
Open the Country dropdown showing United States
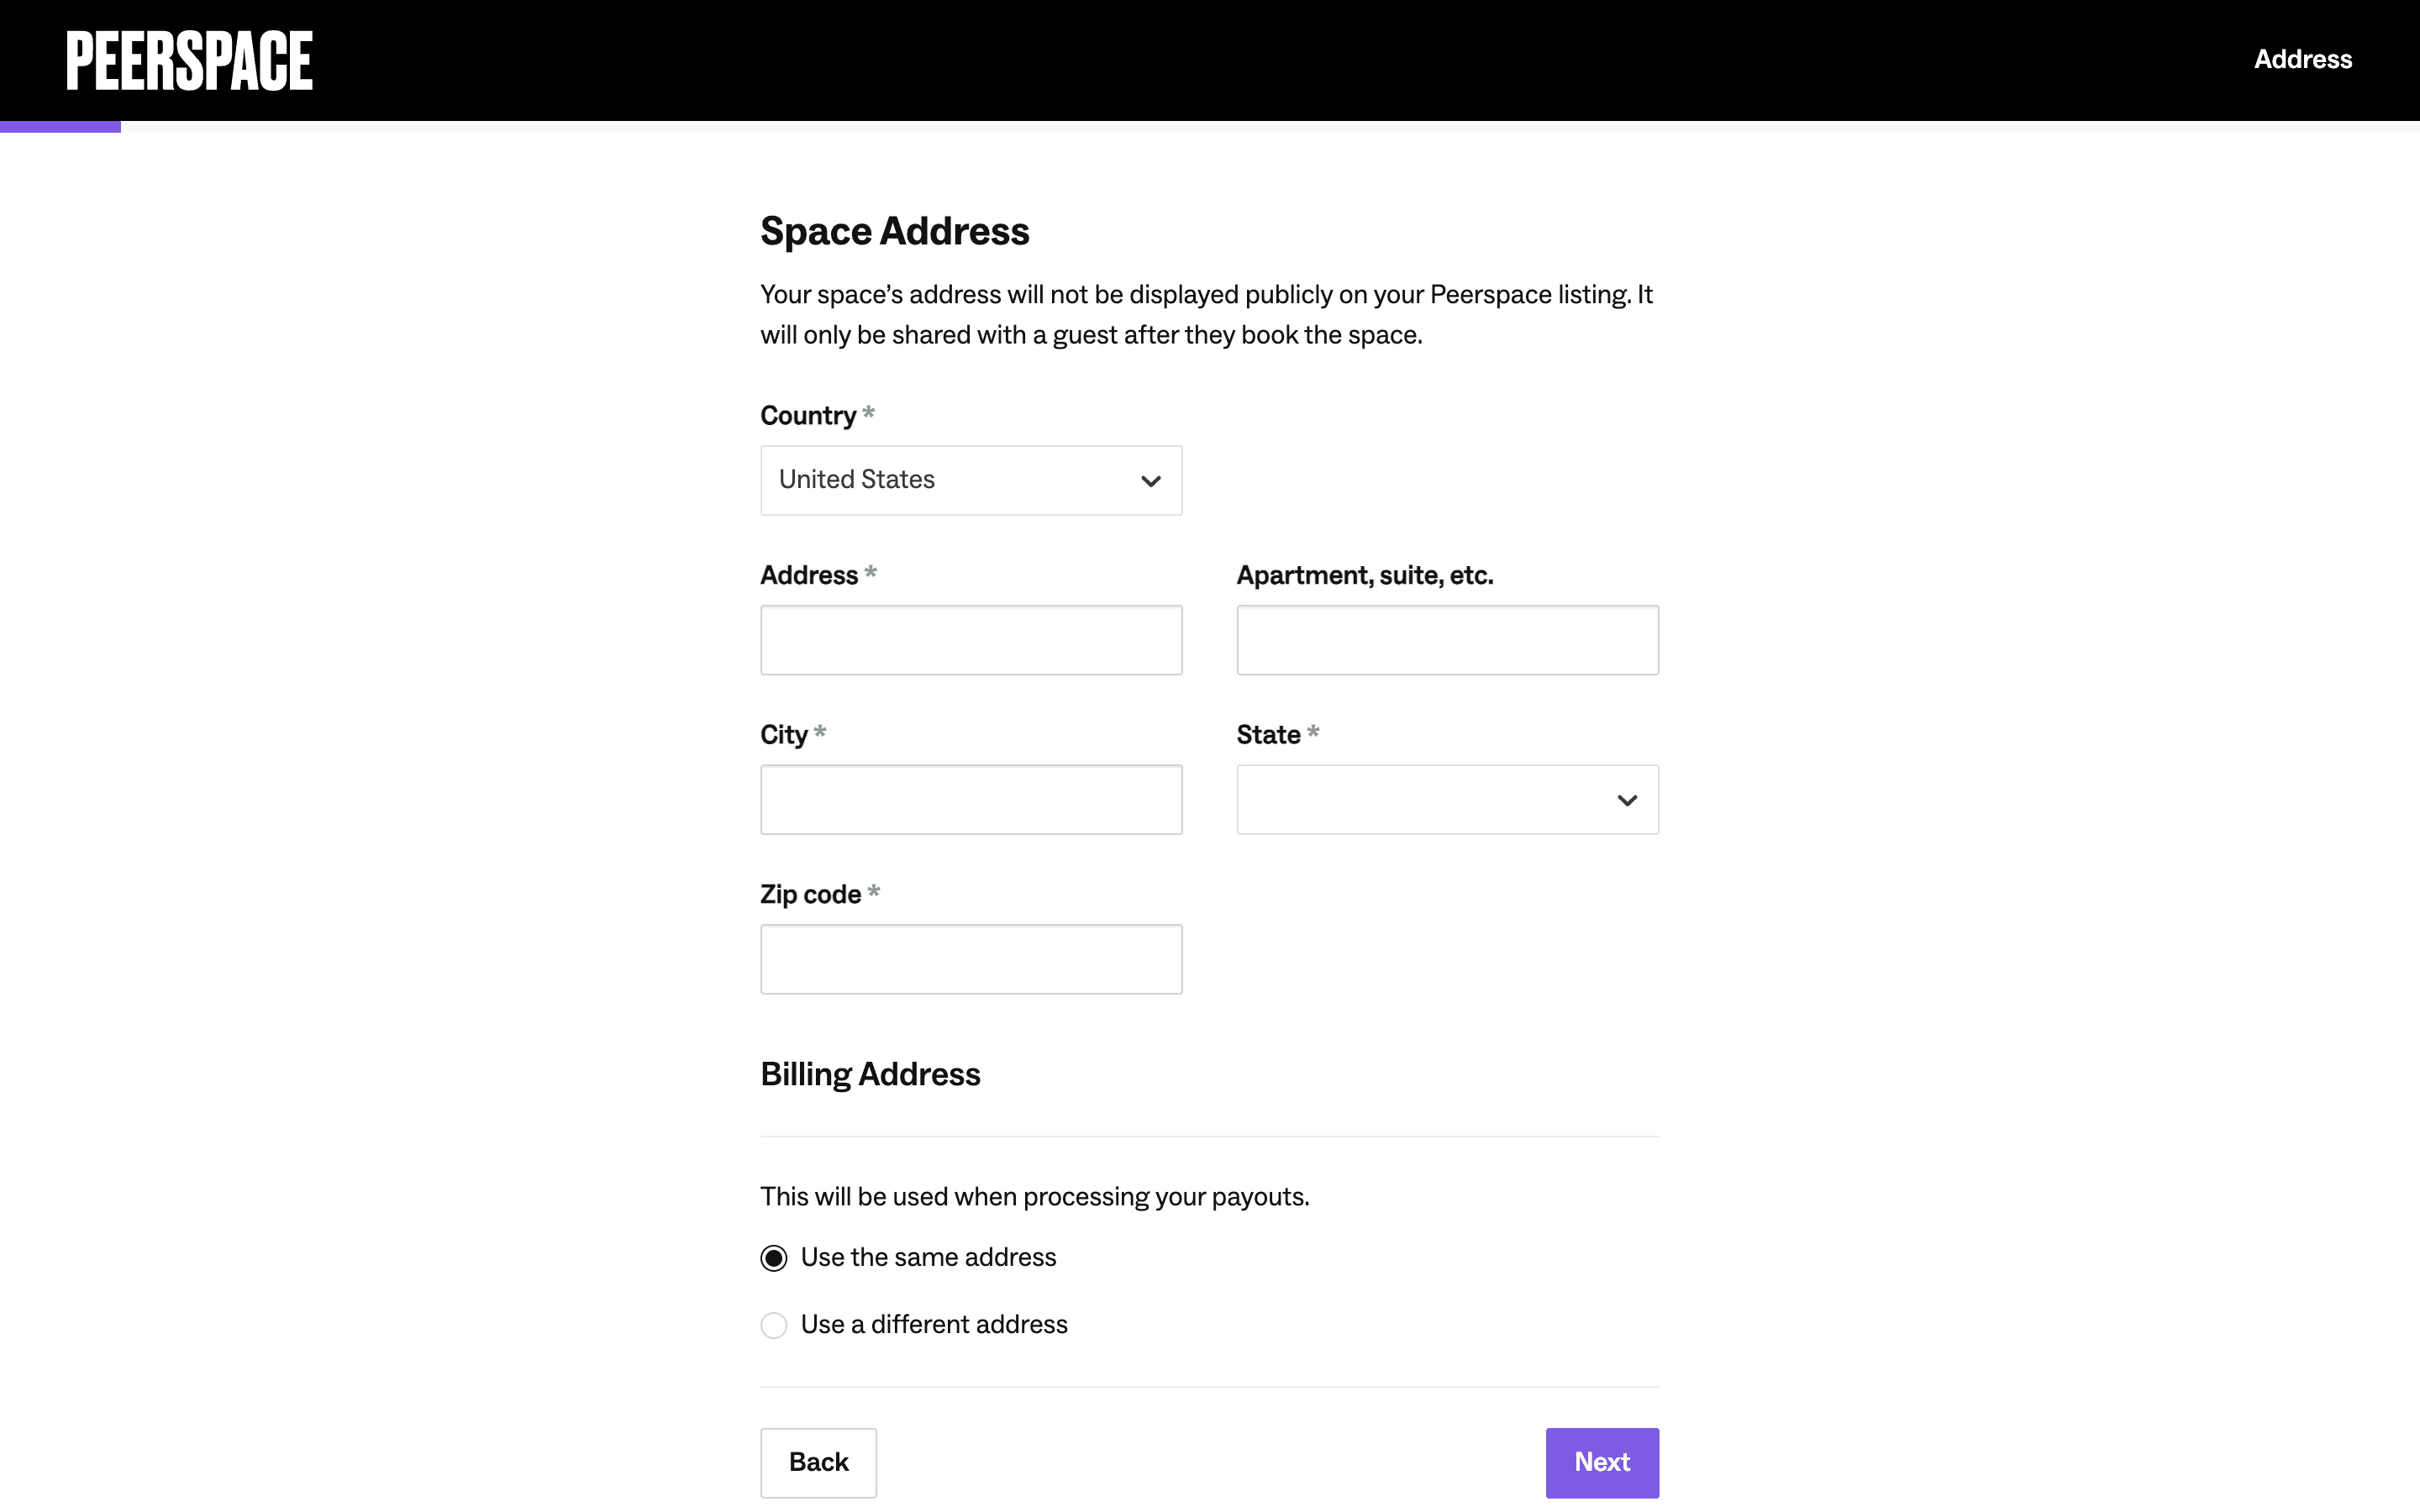[970, 481]
